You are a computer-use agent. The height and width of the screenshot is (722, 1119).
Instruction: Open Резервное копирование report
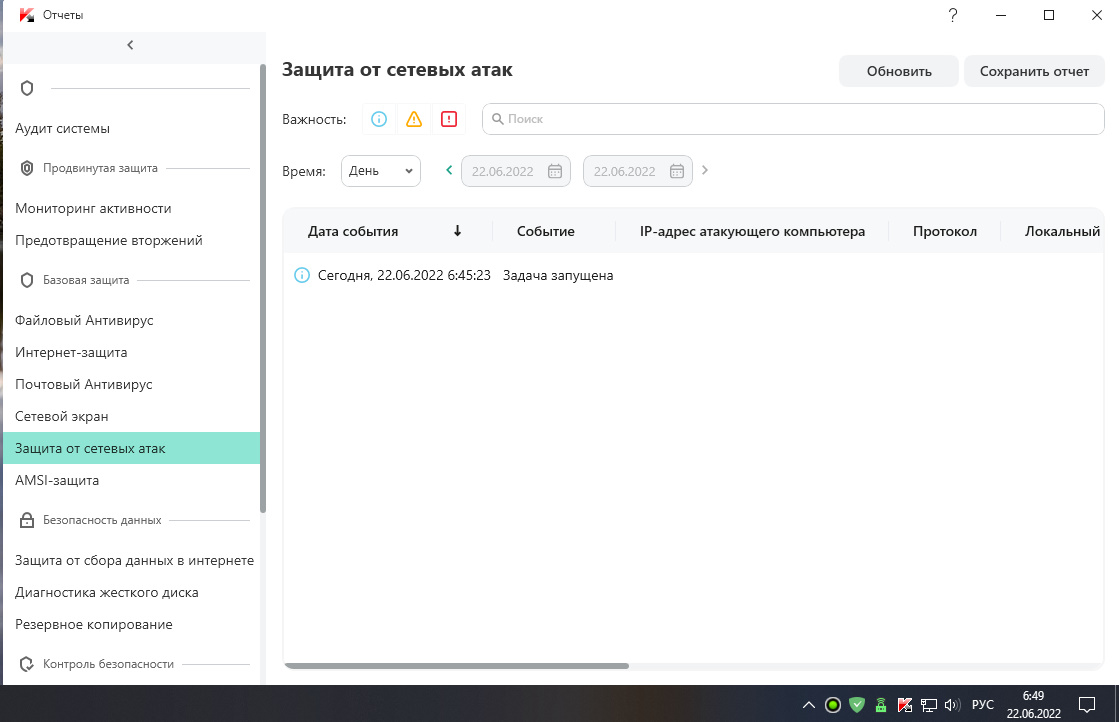click(93, 625)
